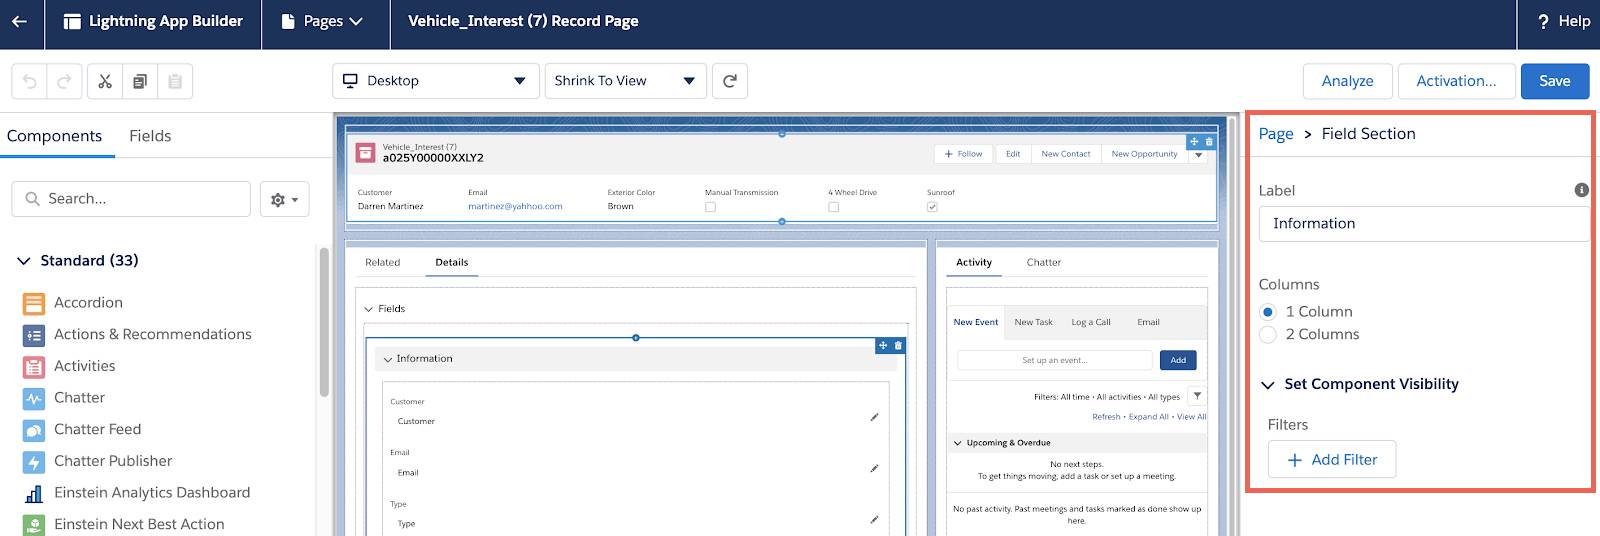Viewport: 1600px width, 536px height.
Task: Select the Log a Call tab
Action: point(1091,322)
